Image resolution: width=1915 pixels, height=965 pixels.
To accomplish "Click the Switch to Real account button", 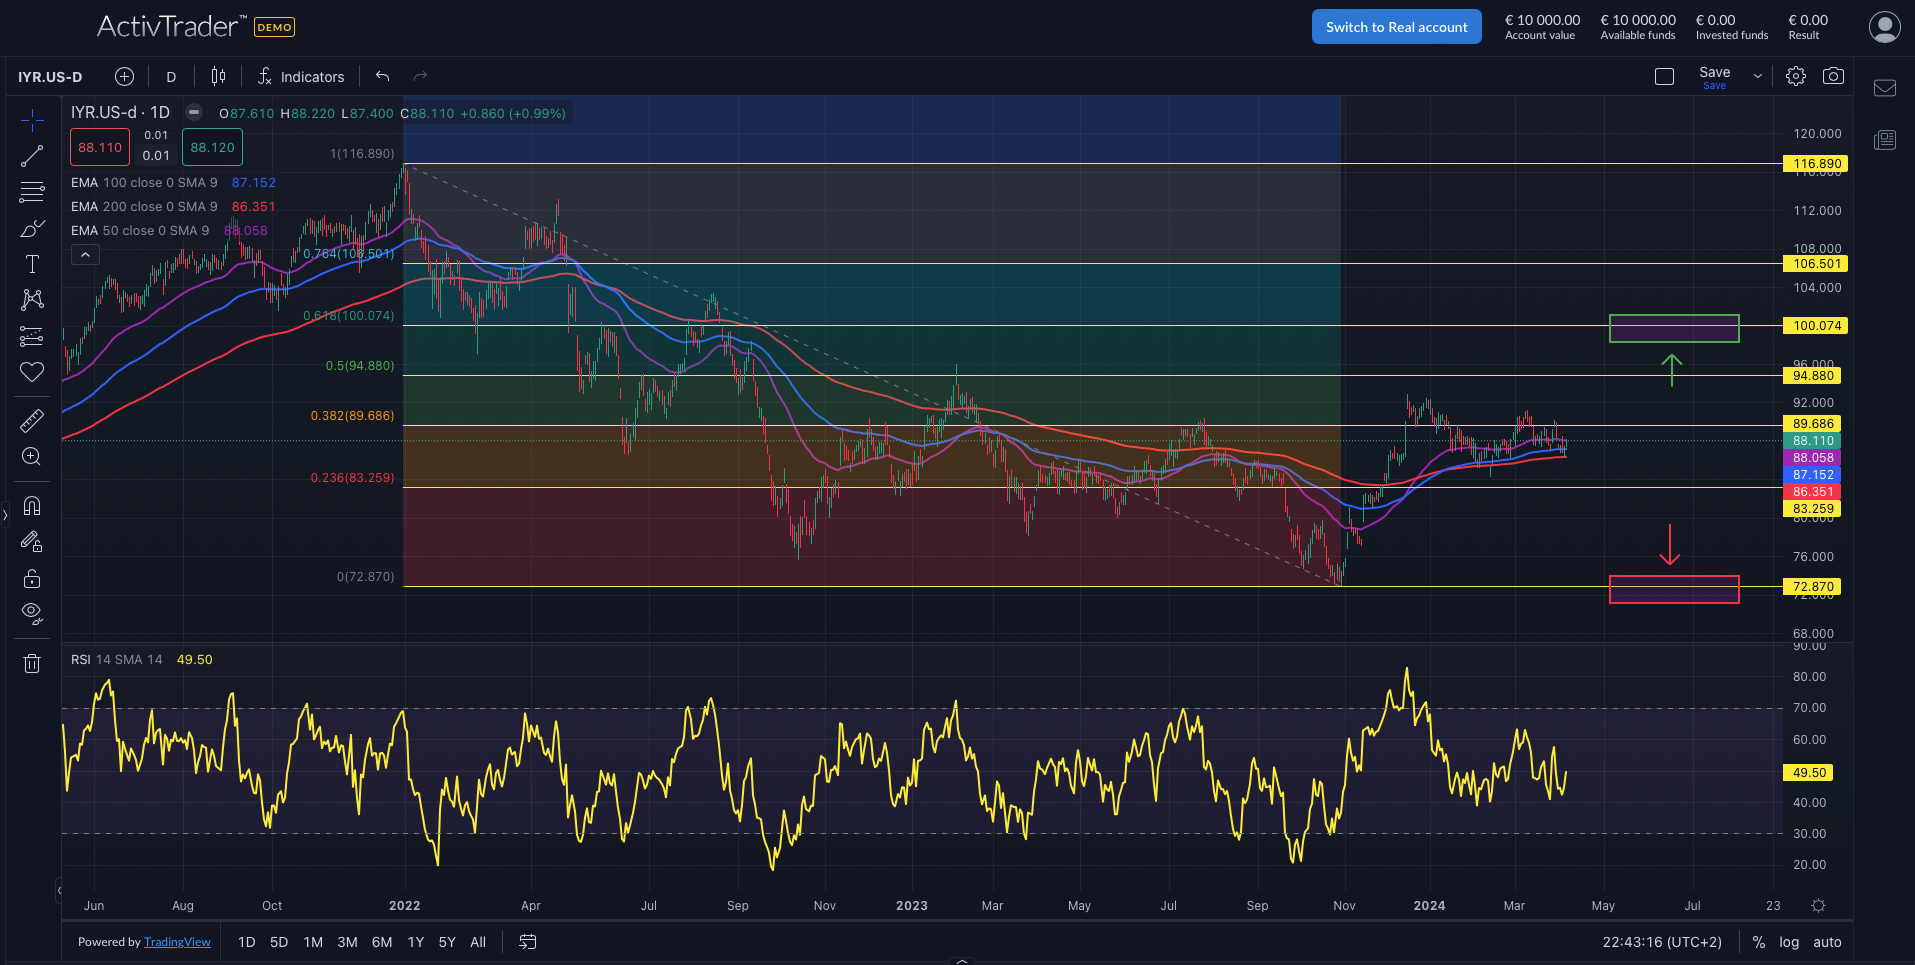I will click(x=1396, y=26).
